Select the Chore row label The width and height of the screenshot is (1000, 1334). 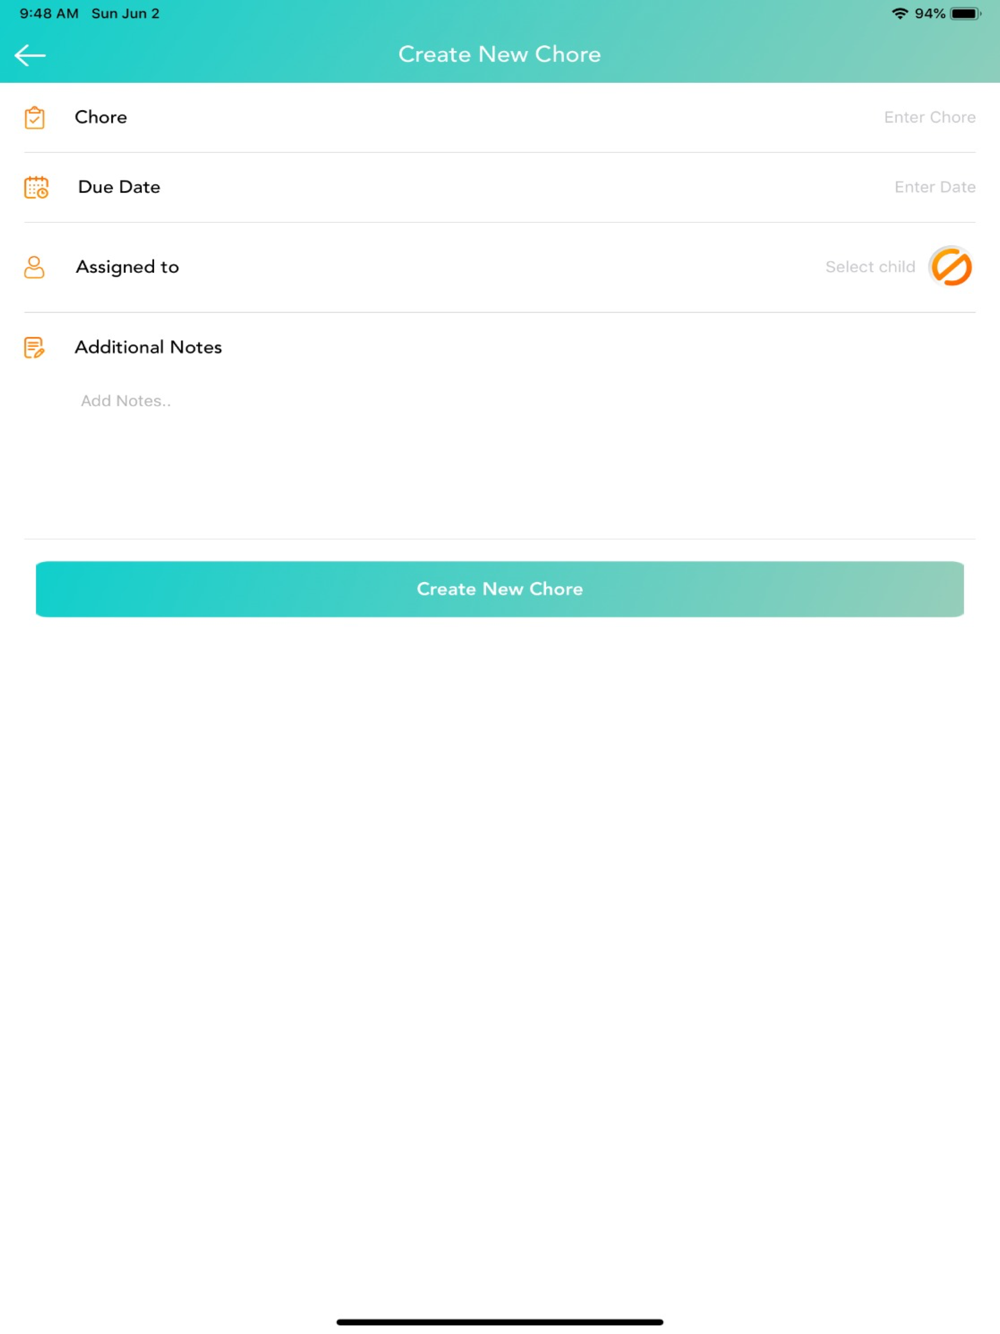point(101,117)
